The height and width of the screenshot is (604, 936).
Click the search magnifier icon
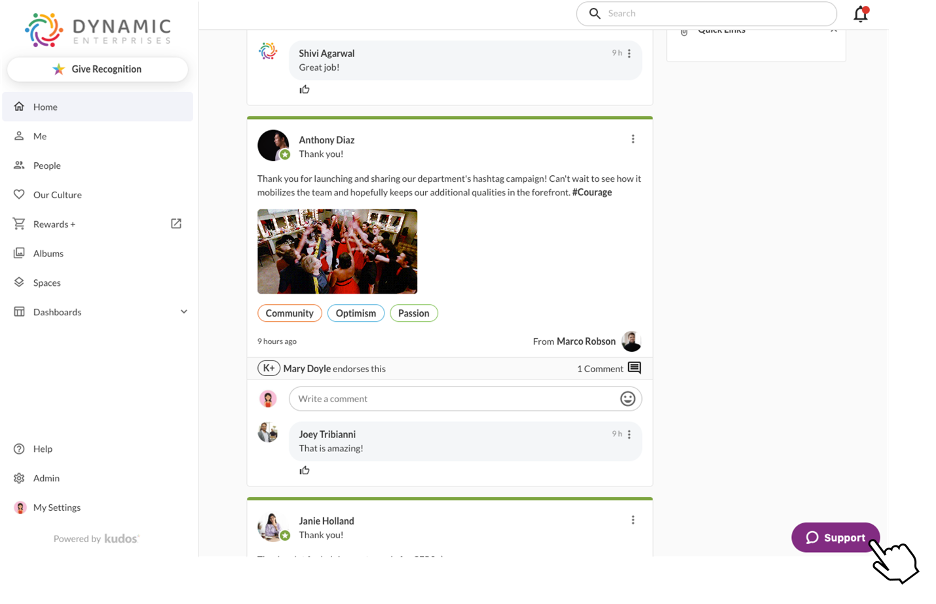click(x=595, y=13)
